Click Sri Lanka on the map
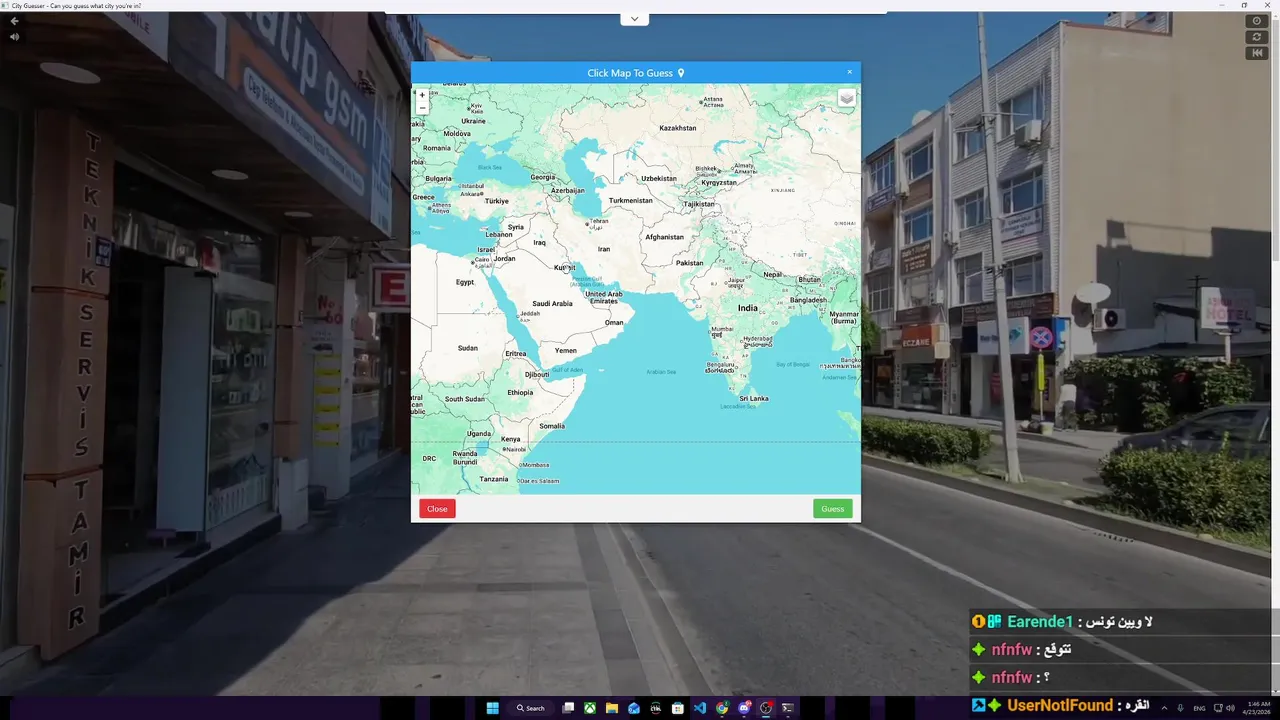Screen dimensions: 1280x720 [x=754, y=399]
